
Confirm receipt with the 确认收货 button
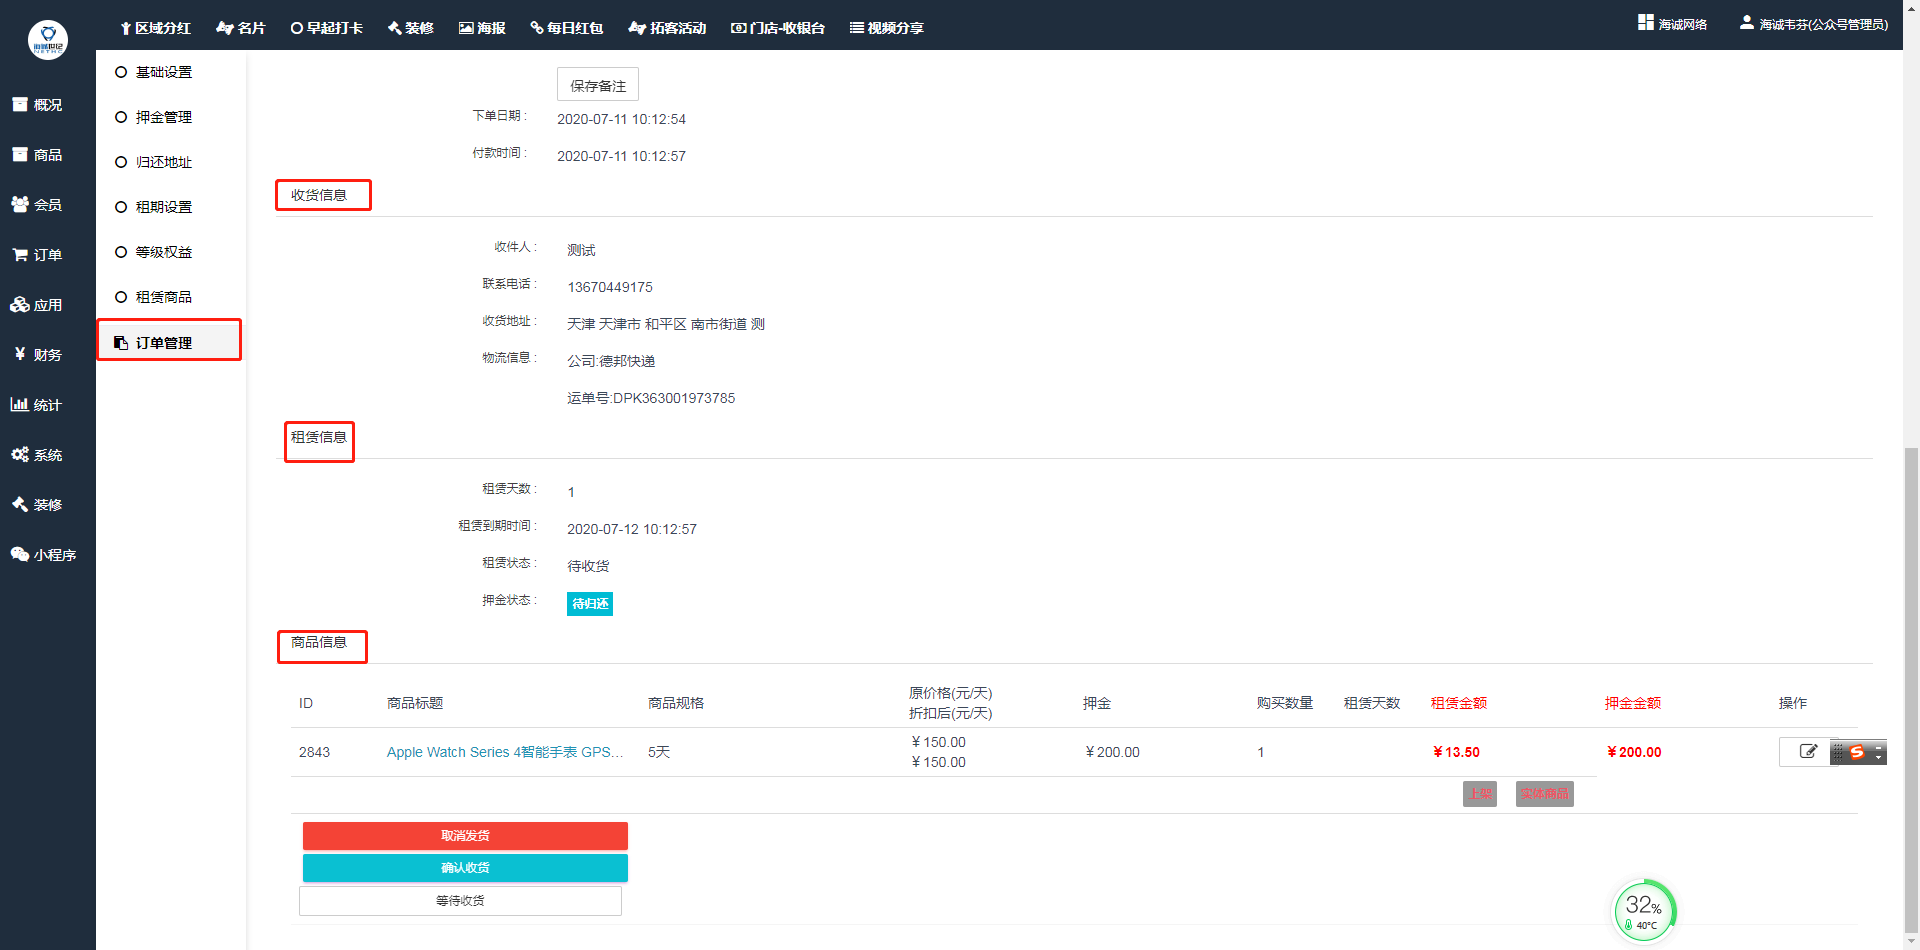(465, 868)
